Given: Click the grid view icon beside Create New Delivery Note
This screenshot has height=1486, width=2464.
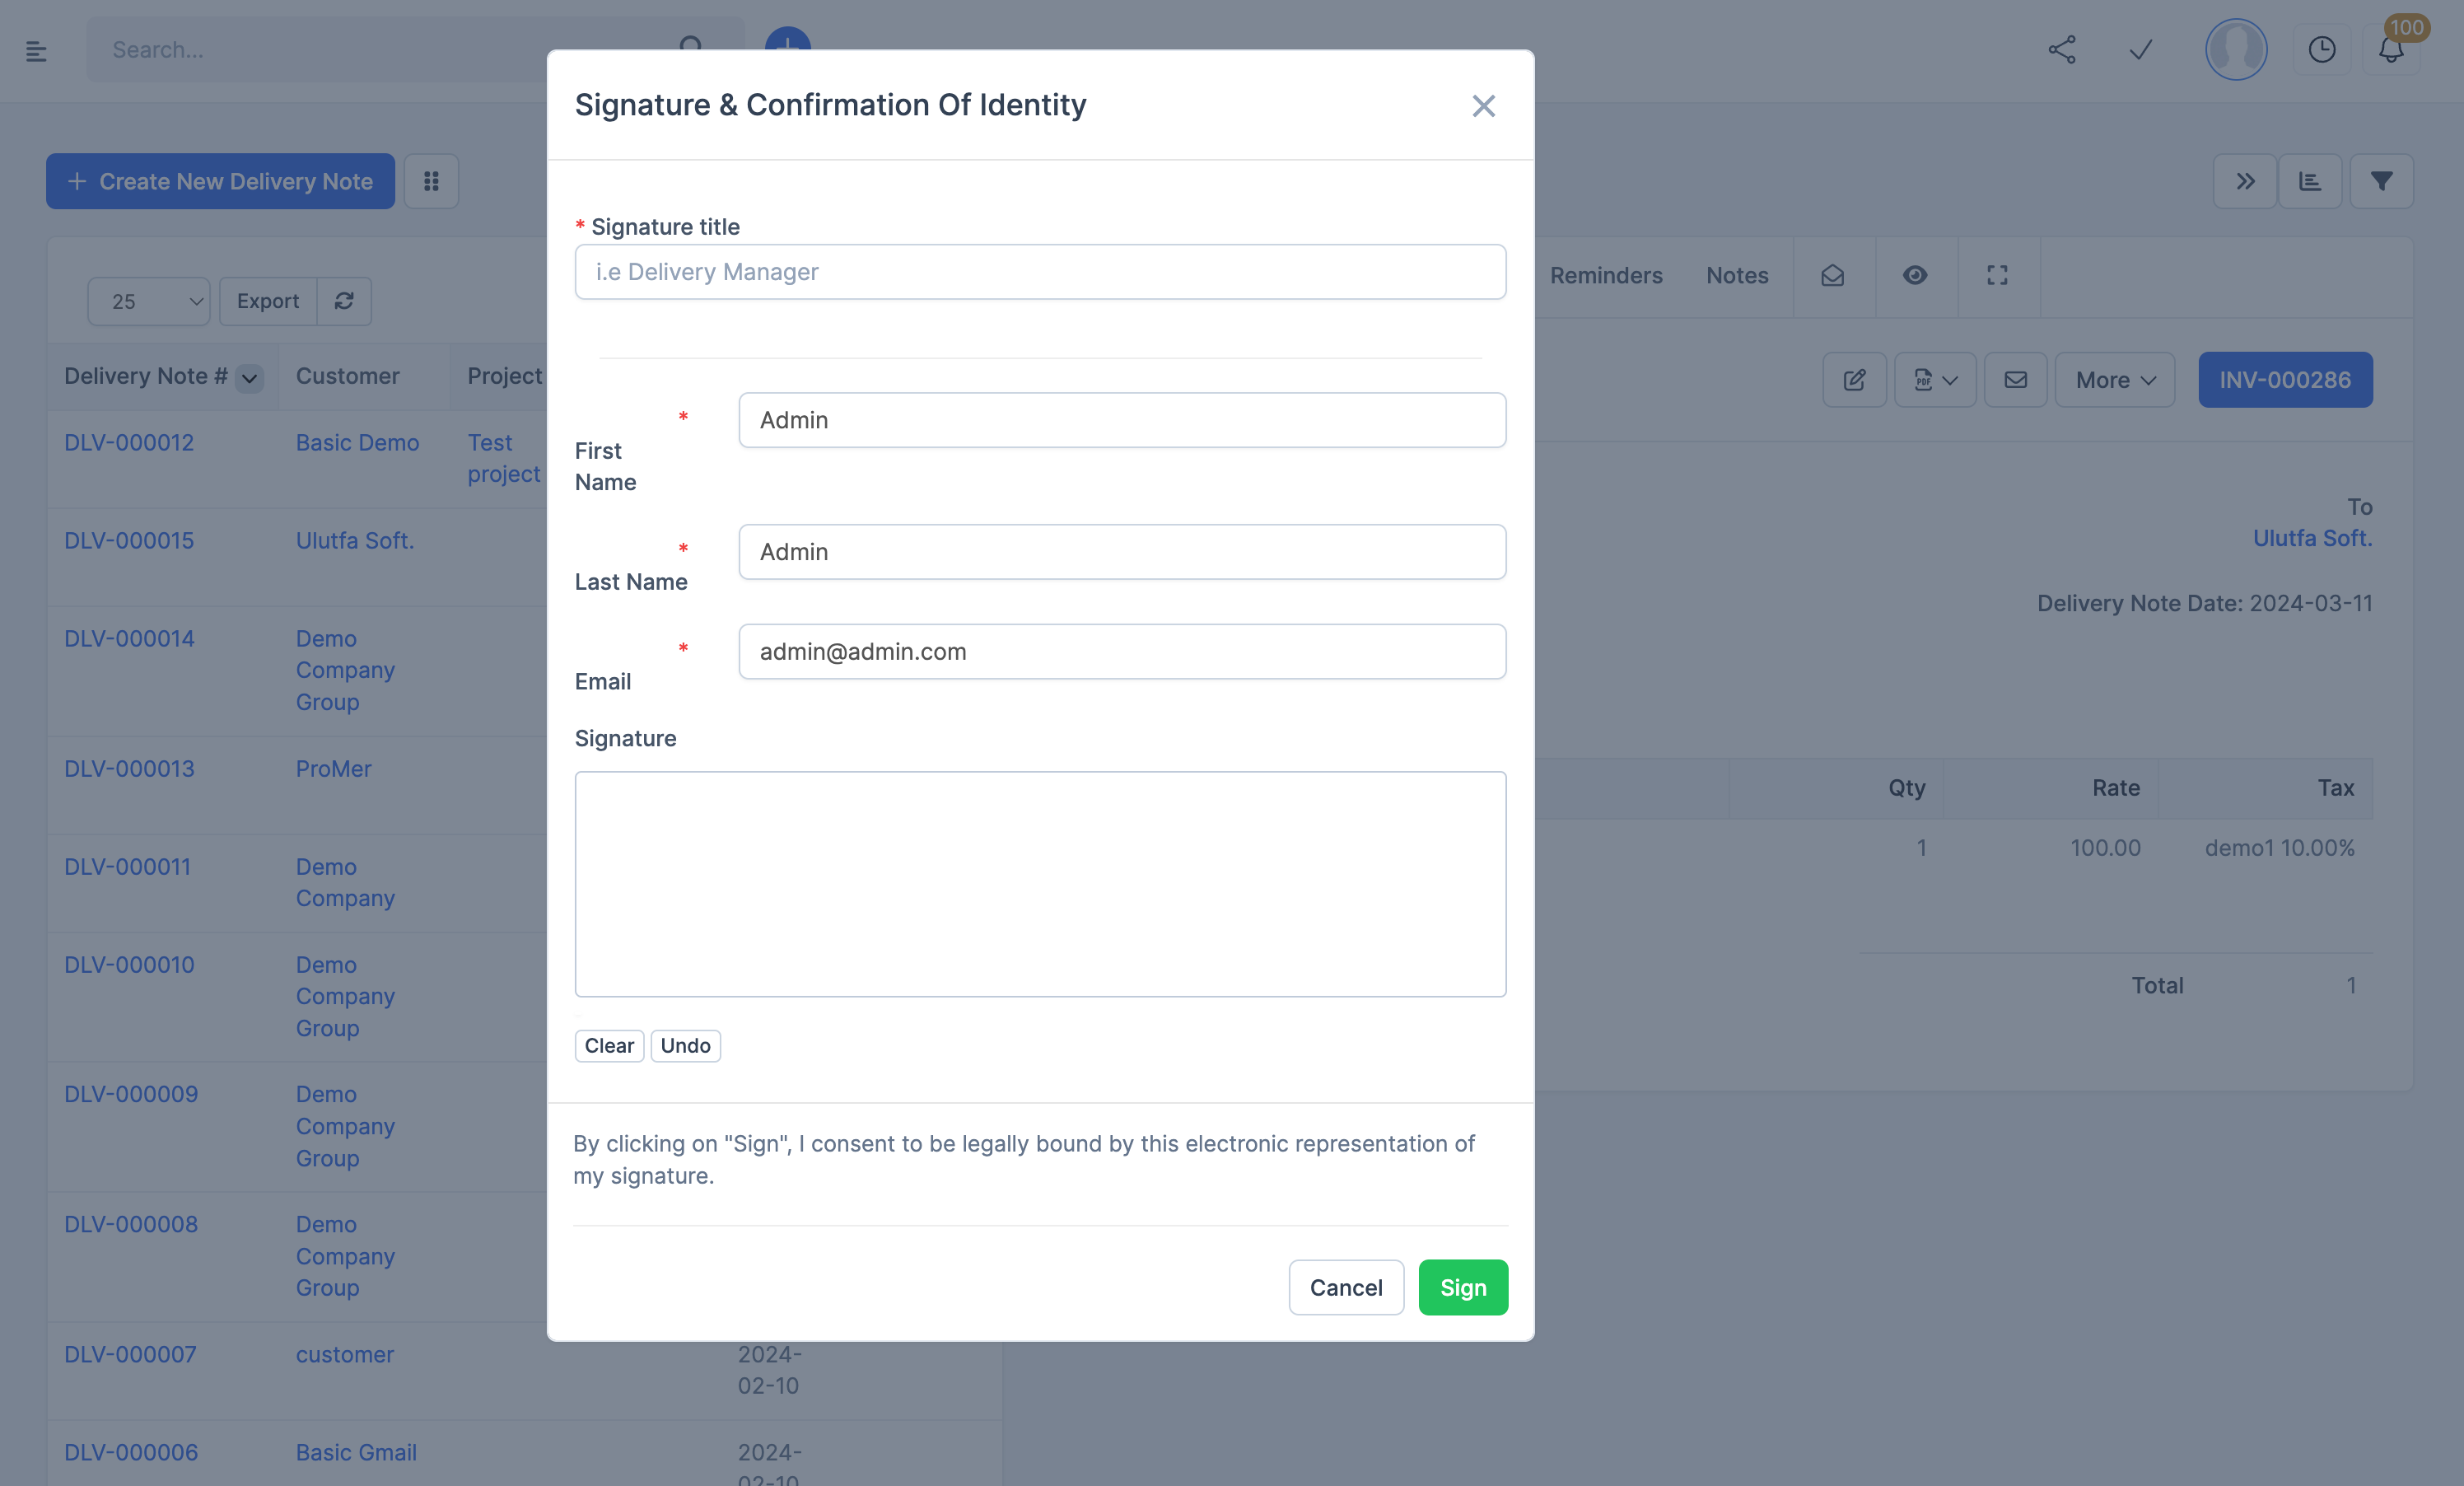Looking at the screenshot, I should pyautogui.click(x=431, y=181).
